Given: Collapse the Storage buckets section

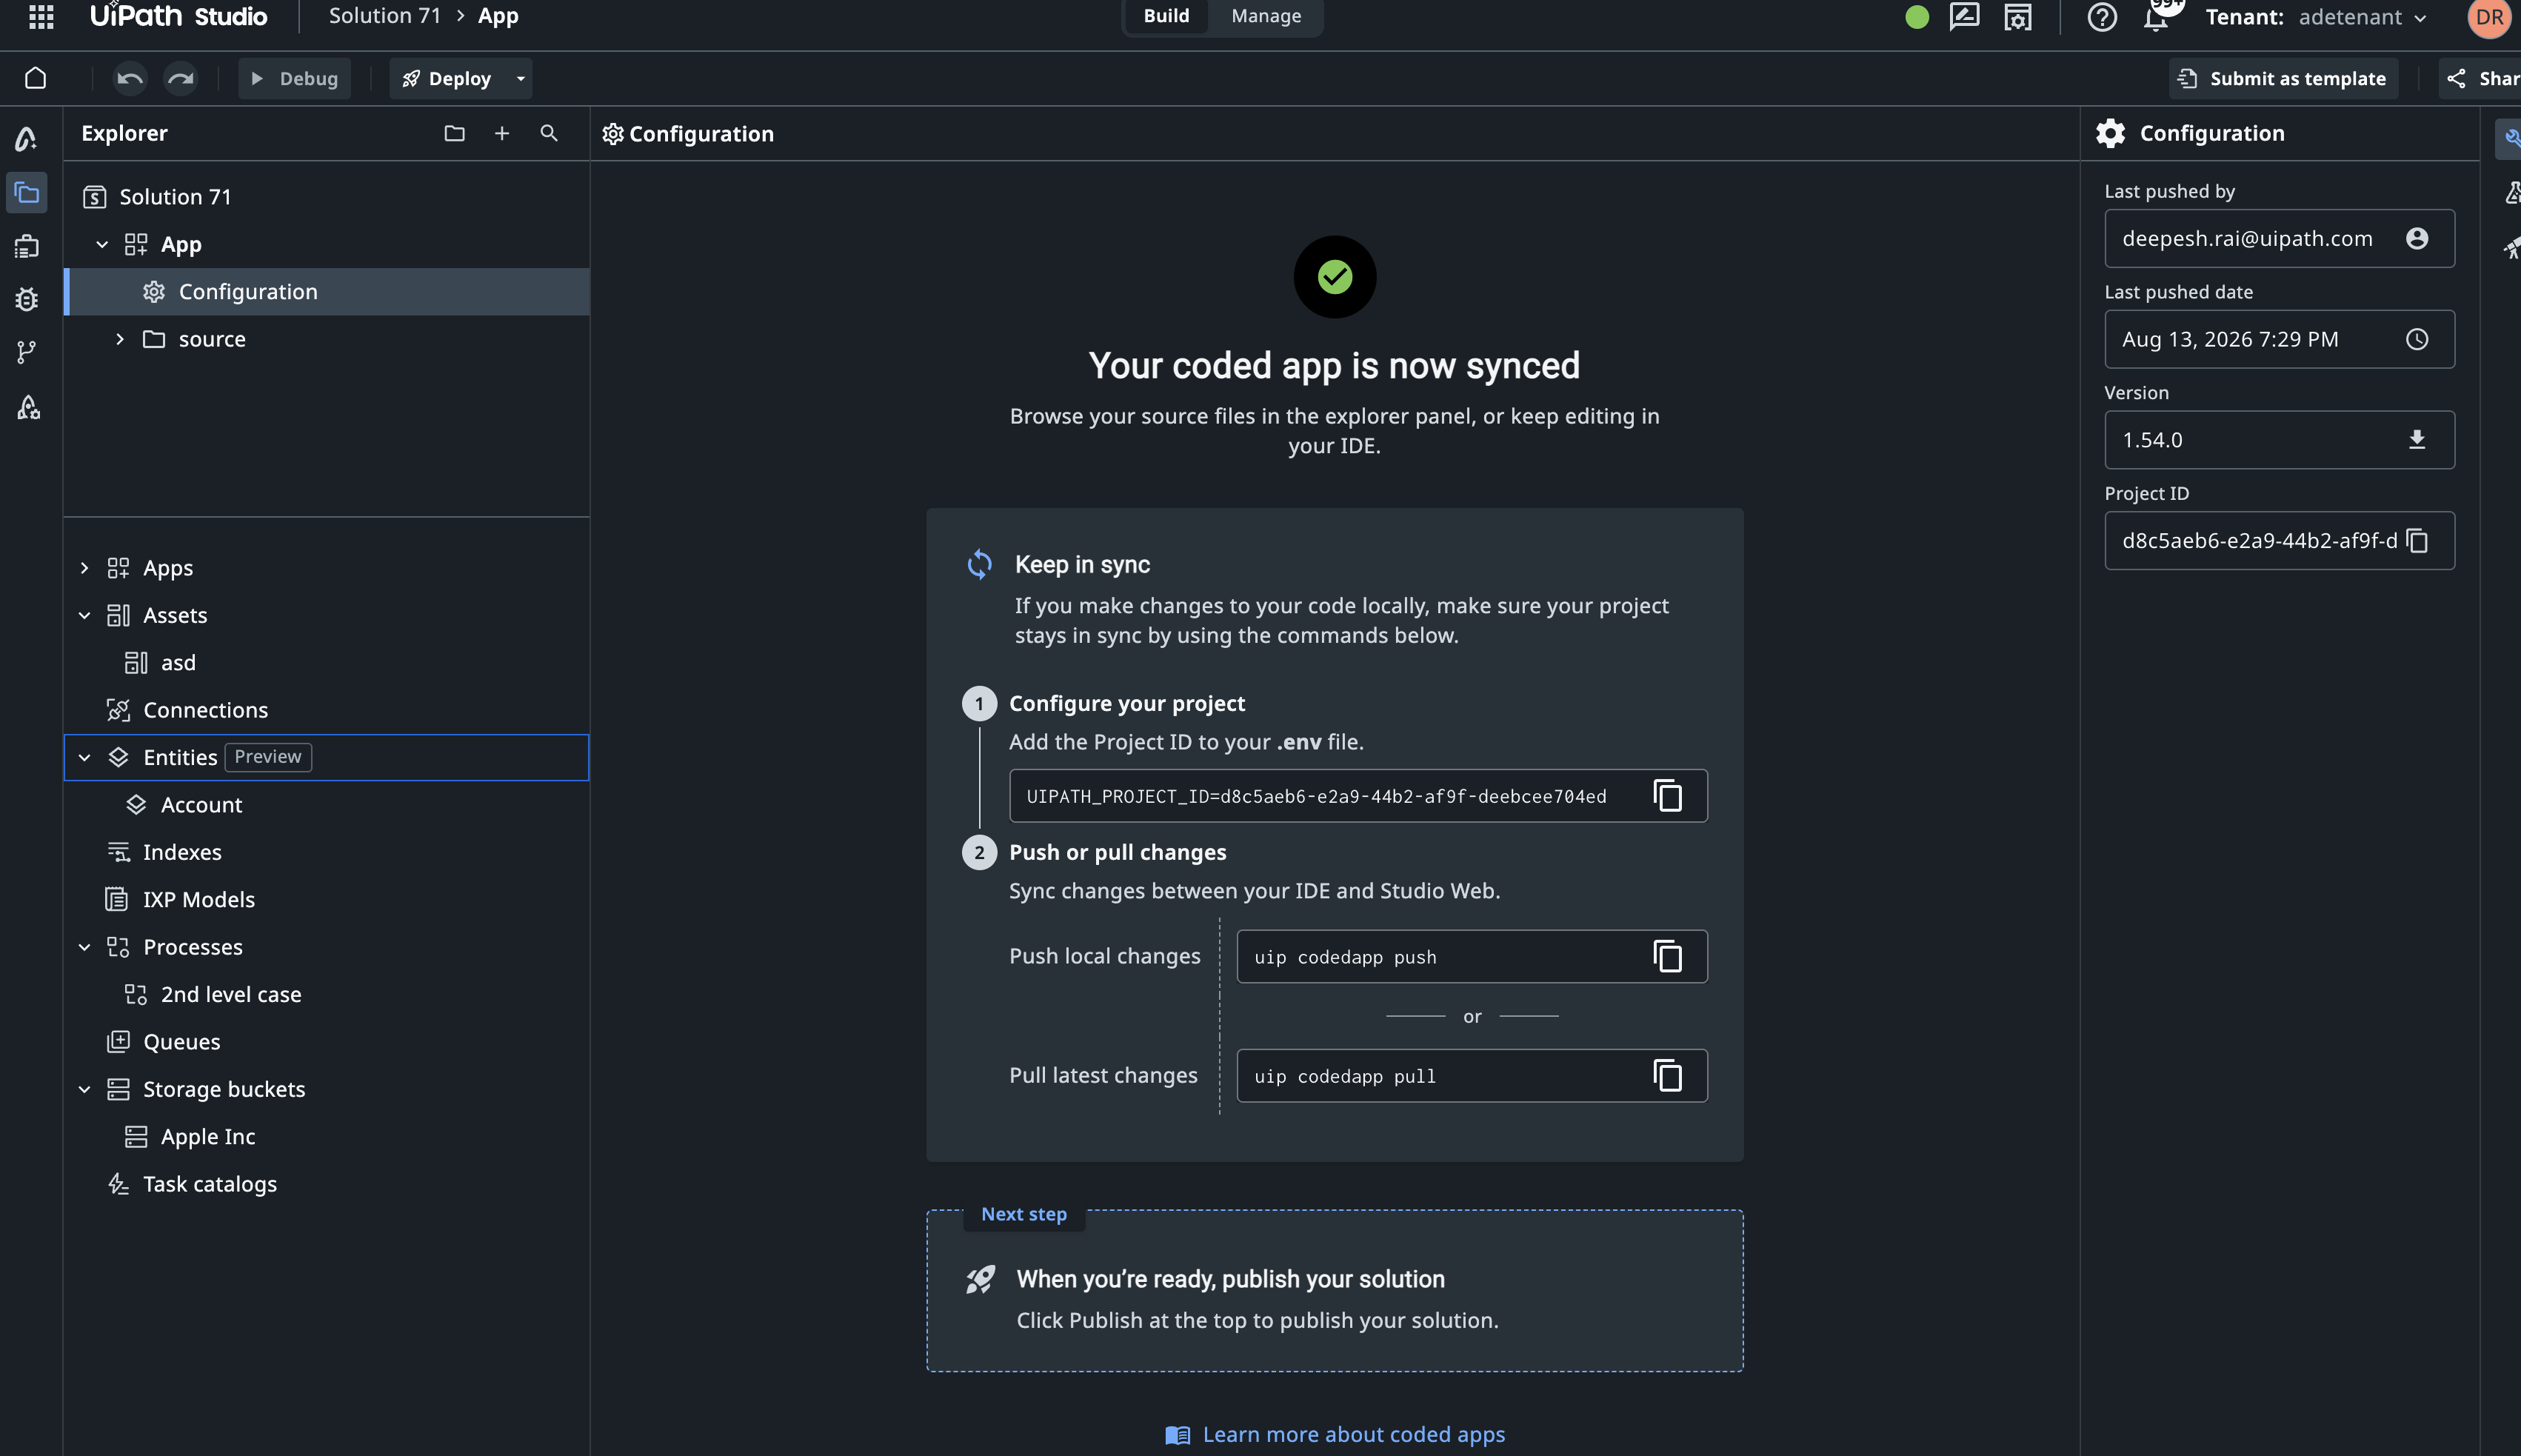Looking at the screenshot, I should pos(85,1089).
